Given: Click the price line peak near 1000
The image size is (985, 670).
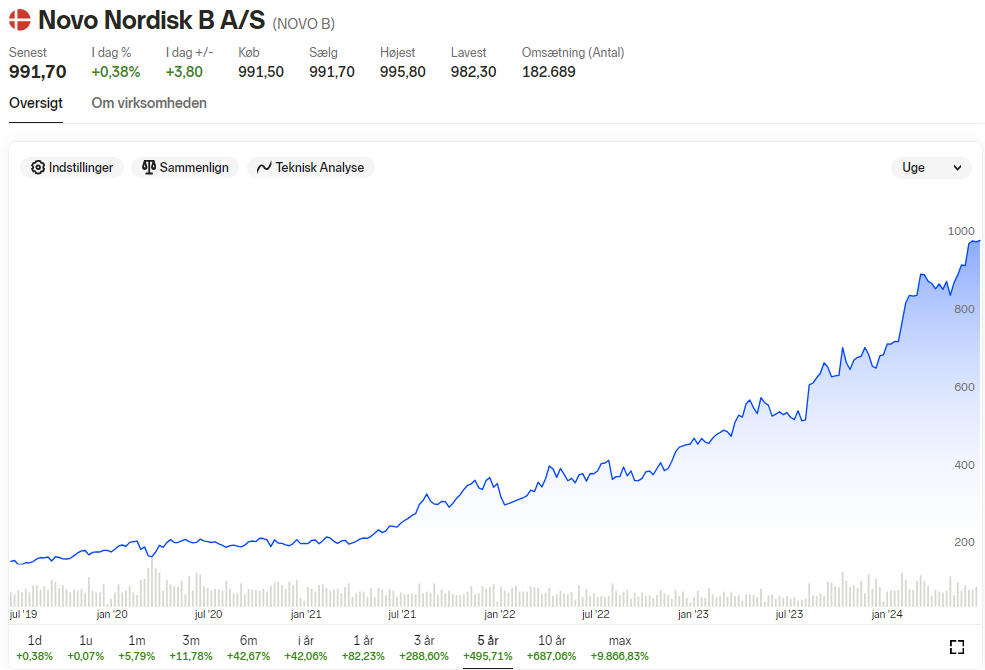Looking at the screenshot, I should (x=974, y=241).
